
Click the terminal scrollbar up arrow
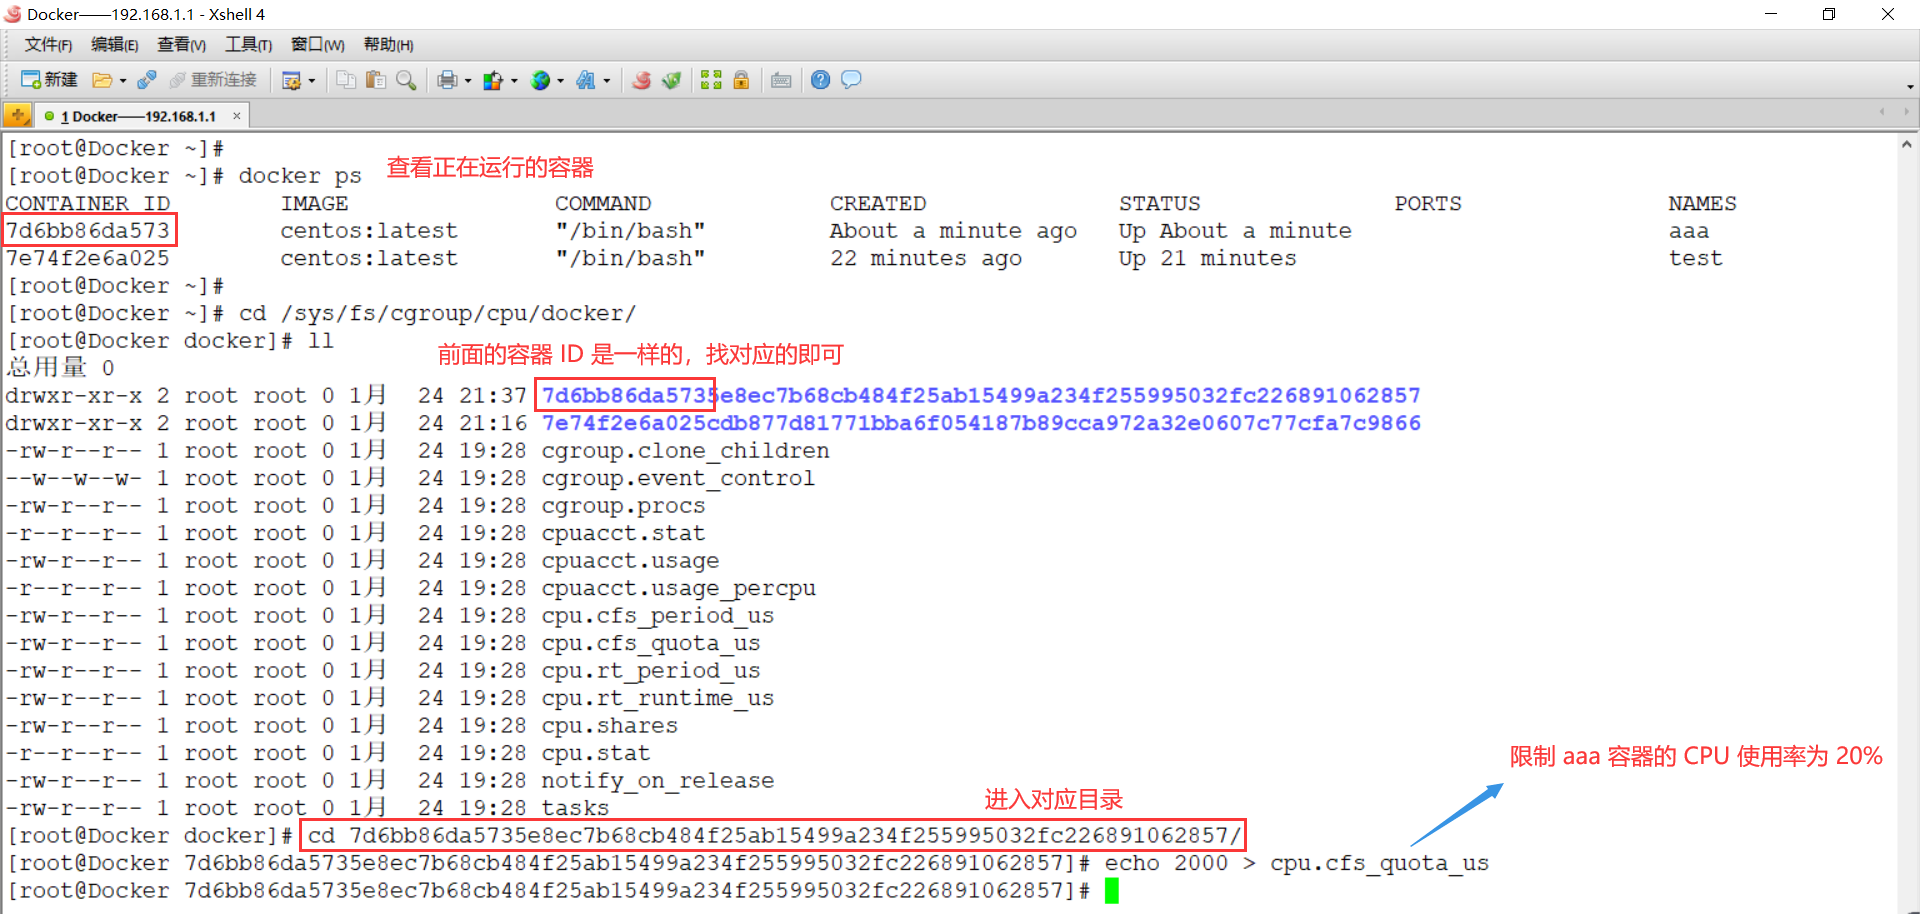(x=1907, y=145)
